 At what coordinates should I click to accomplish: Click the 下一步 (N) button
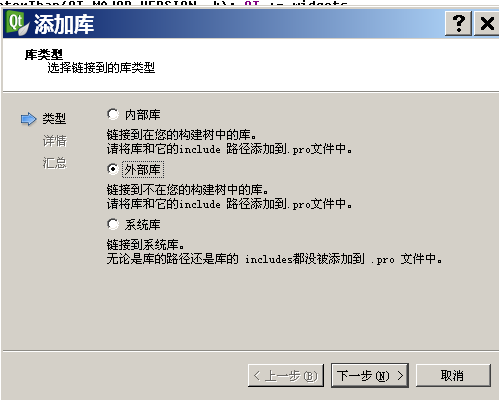point(370,376)
